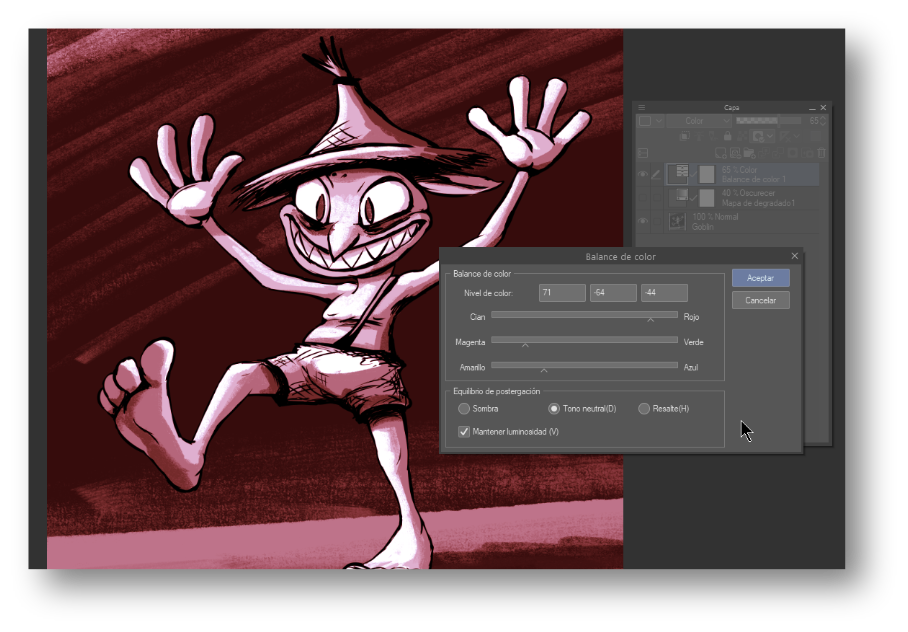This screenshot has width=908, height=632.
Task: Enable 'Mantener luminosidad (V)' checkbox
Action: click(464, 431)
